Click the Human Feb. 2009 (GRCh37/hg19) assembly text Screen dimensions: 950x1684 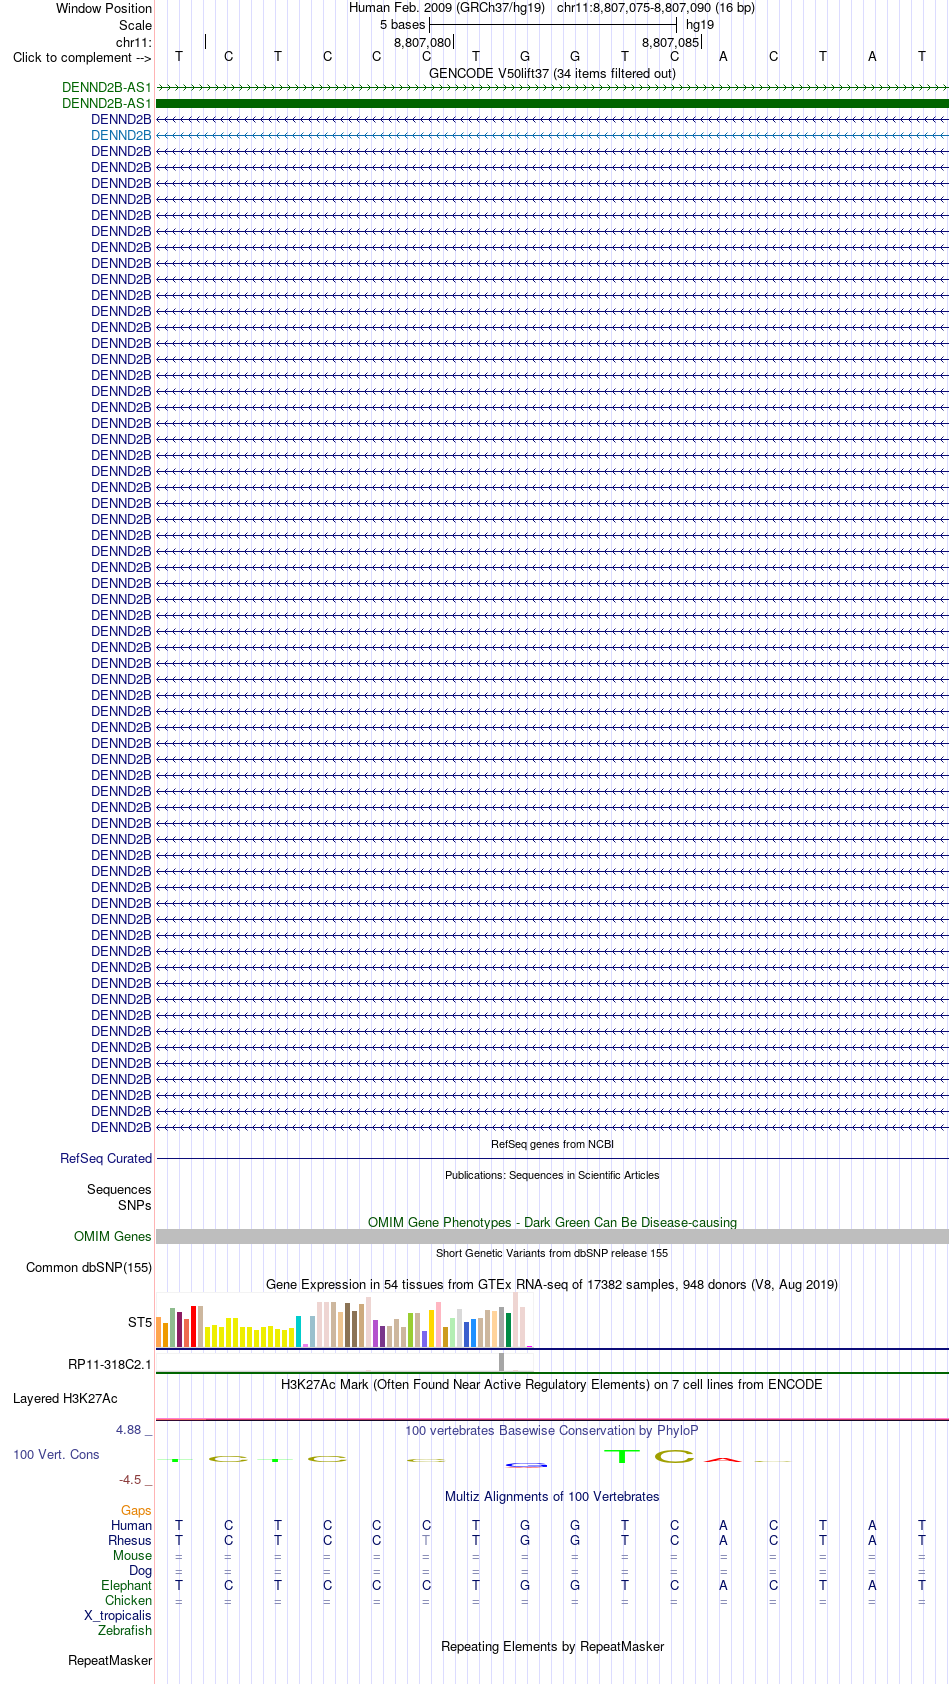click(x=447, y=7)
